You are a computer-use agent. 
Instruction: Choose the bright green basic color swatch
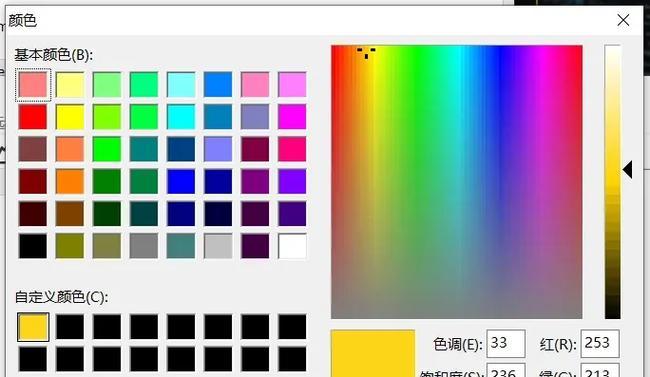(107, 149)
